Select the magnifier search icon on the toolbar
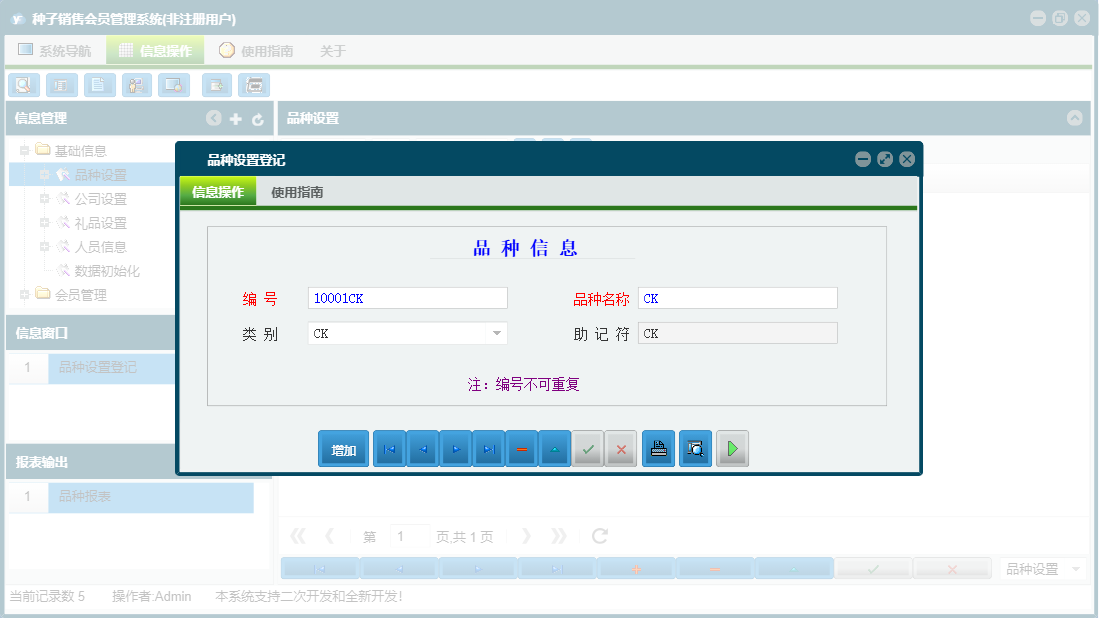 (x=23, y=85)
